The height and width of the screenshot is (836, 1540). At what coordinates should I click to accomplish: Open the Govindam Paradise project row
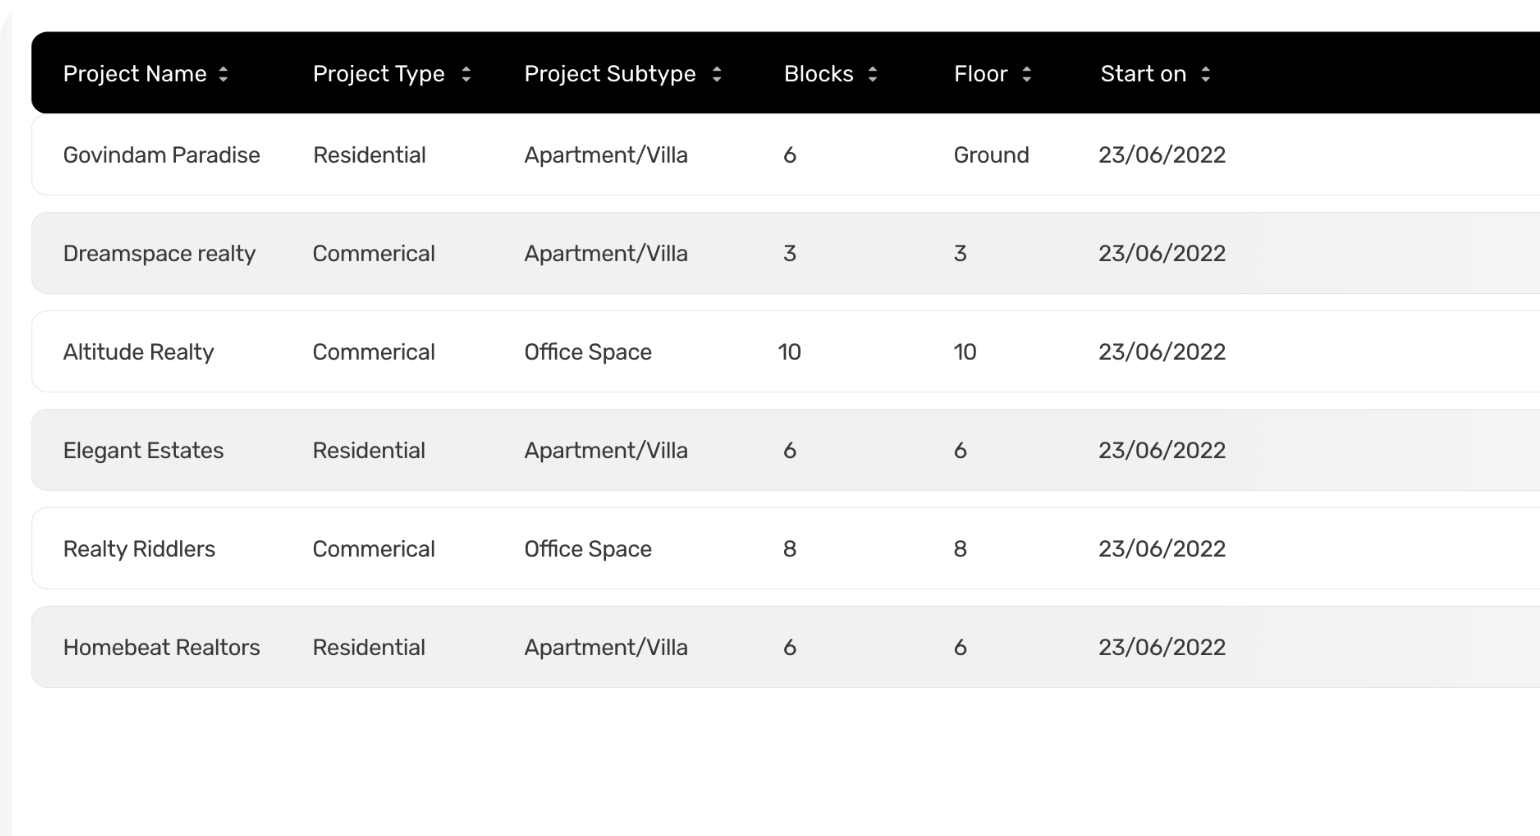pos(785,155)
